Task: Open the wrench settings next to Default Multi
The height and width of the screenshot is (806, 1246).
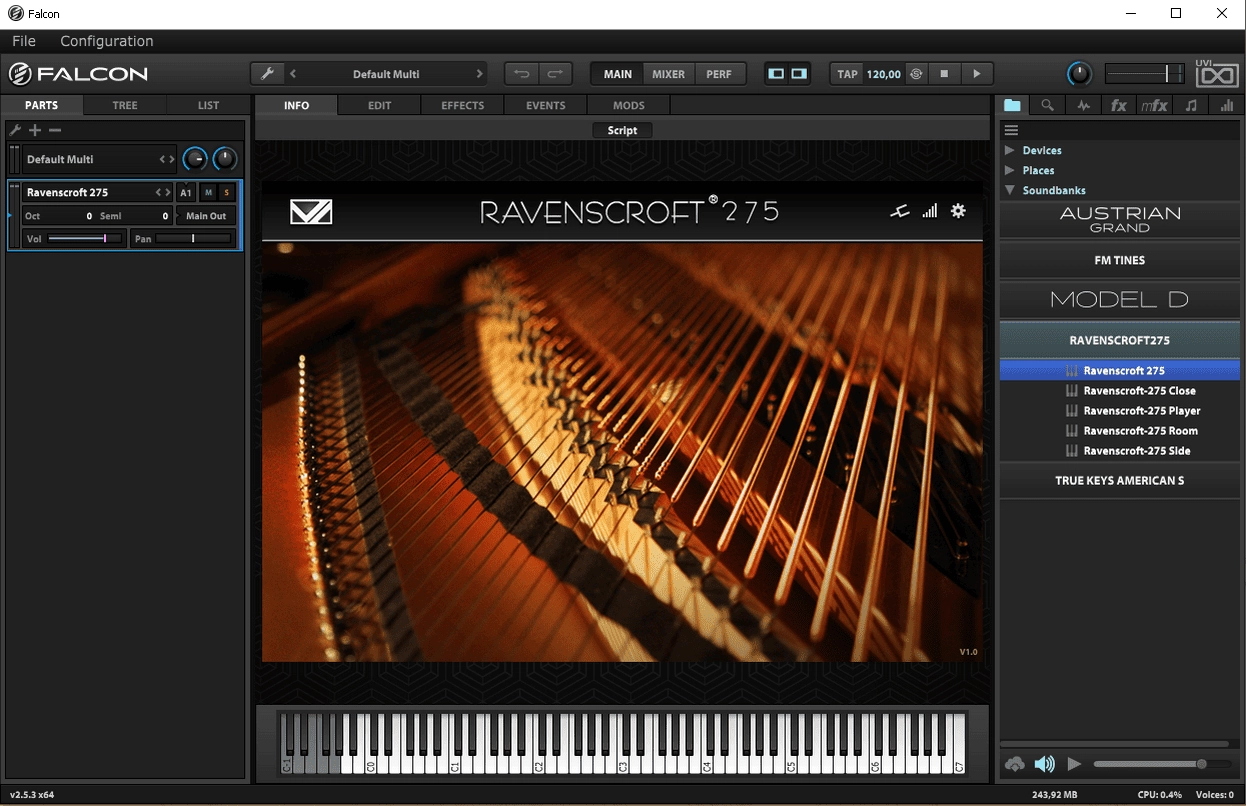Action: pyautogui.click(x=266, y=74)
